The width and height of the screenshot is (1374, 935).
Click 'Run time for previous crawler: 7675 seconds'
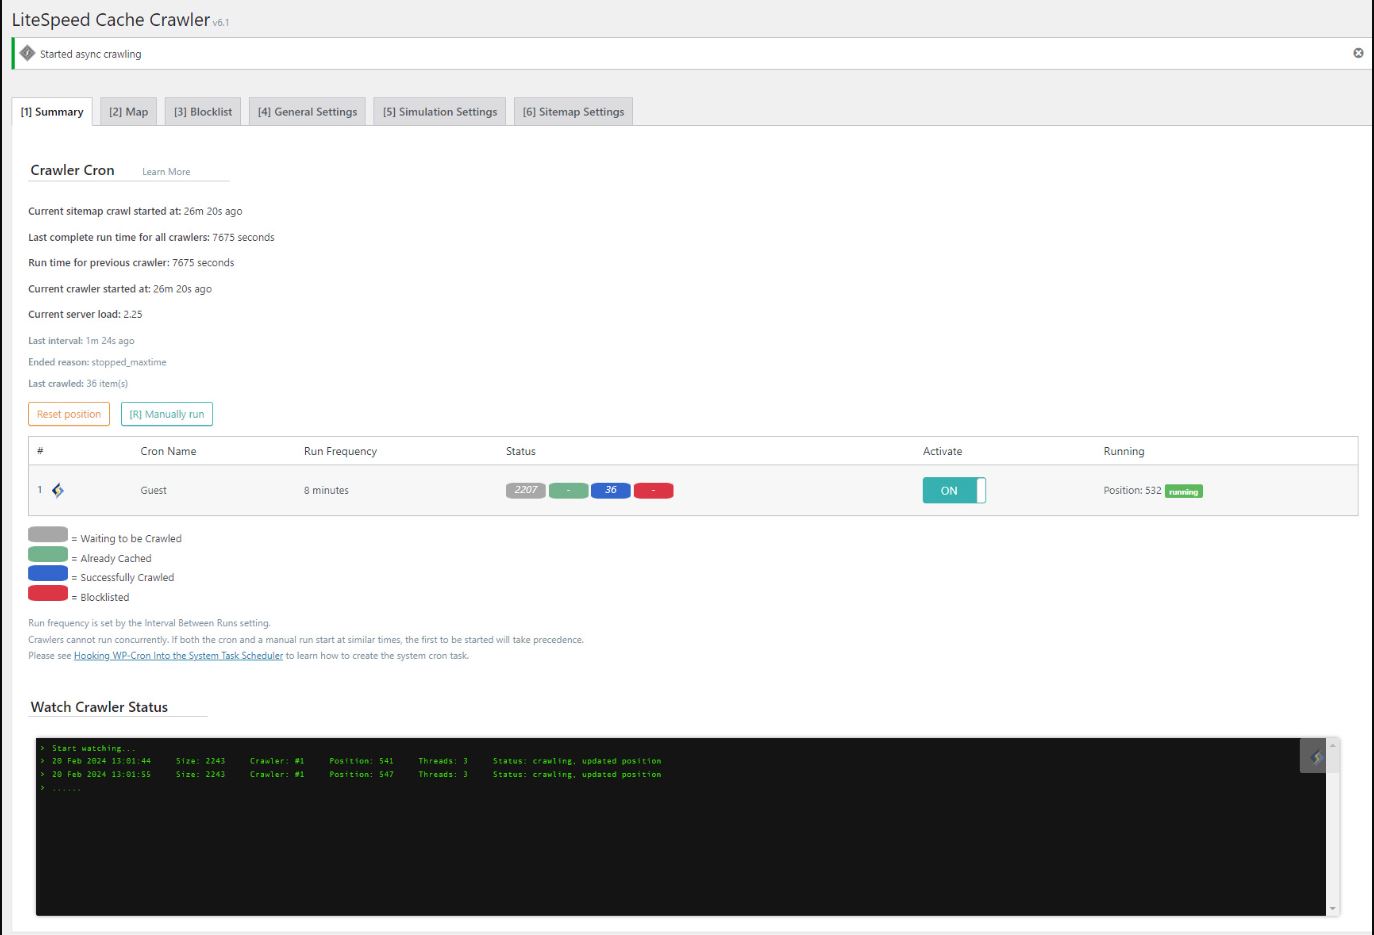coord(131,263)
